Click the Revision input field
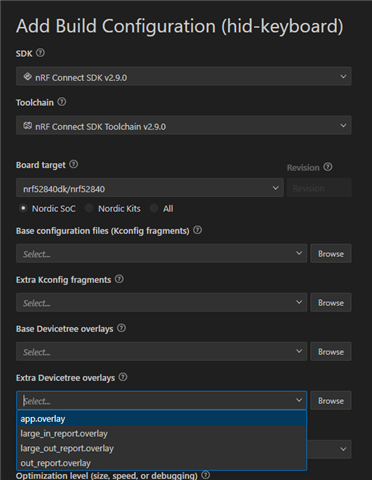 319,188
